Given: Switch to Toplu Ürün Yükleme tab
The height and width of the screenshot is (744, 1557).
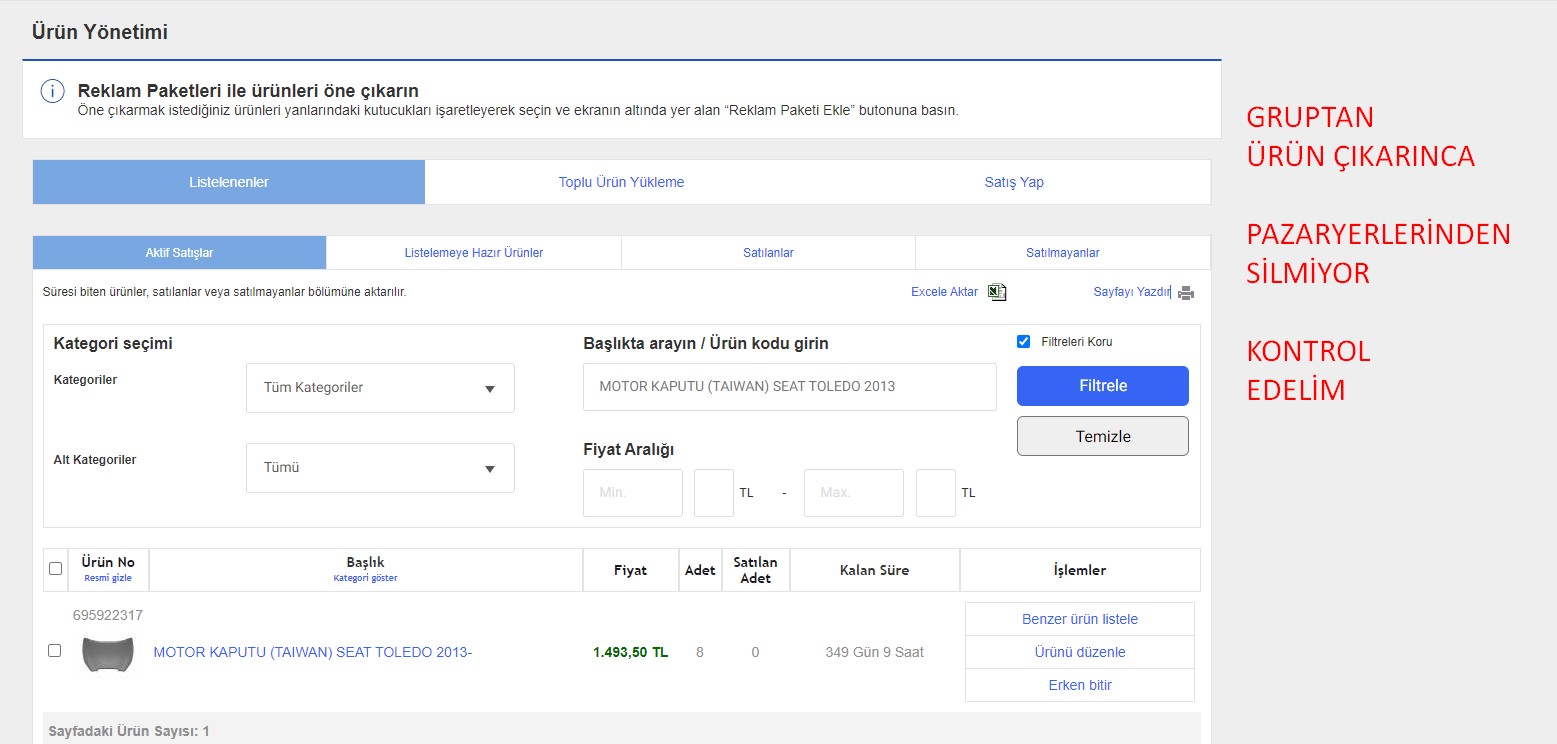Looking at the screenshot, I should (621, 182).
